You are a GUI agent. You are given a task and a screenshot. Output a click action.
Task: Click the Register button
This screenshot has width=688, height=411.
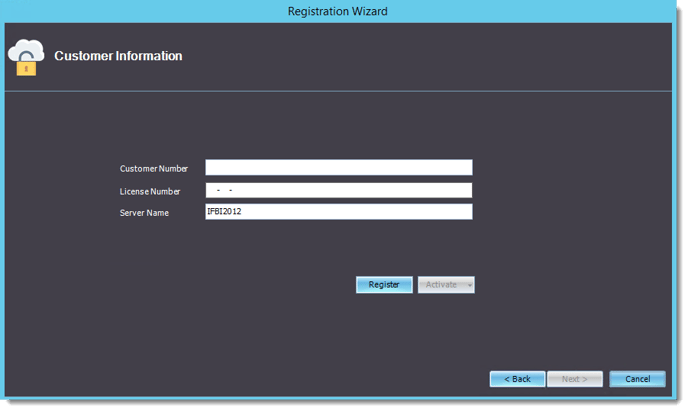click(x=384, y=285)
